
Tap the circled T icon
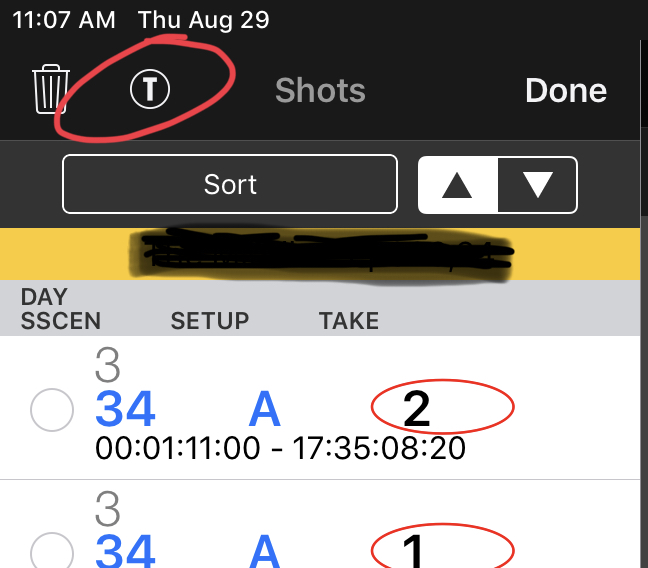pyautogui.click(x=150, y=90)
